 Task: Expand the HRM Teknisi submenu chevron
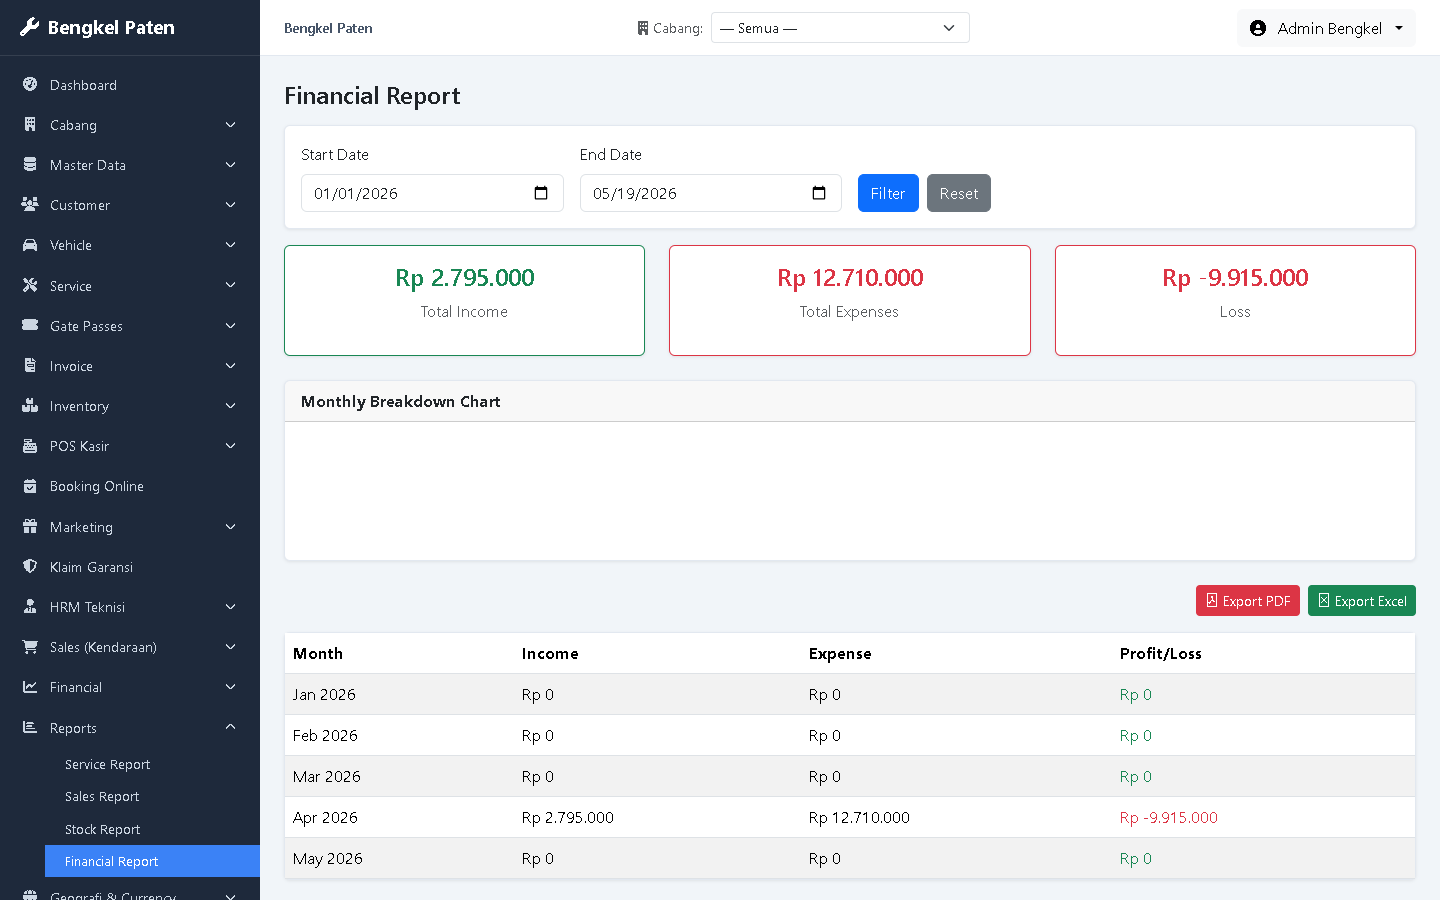[x=231, y=607]
